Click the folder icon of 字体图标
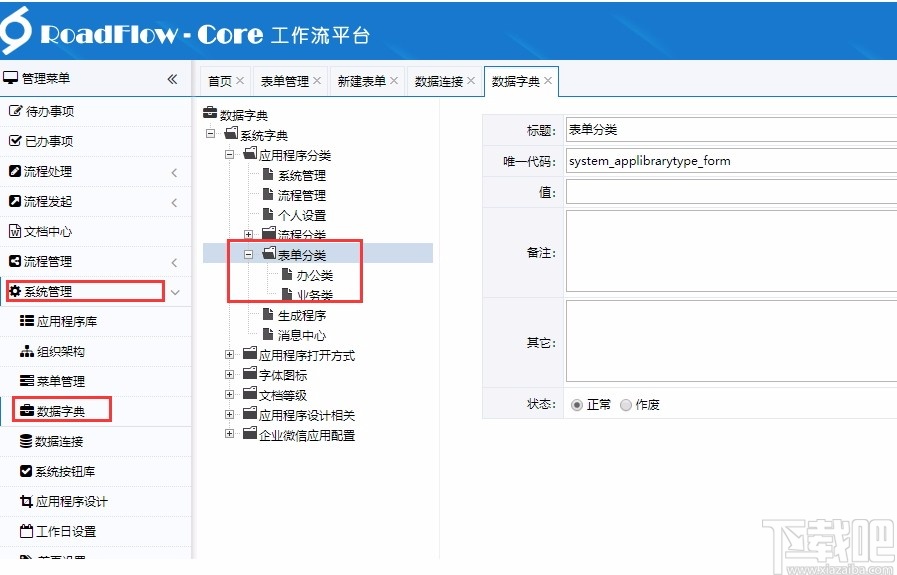Viewport: 897px width, 575px height. tap(249, 373)
